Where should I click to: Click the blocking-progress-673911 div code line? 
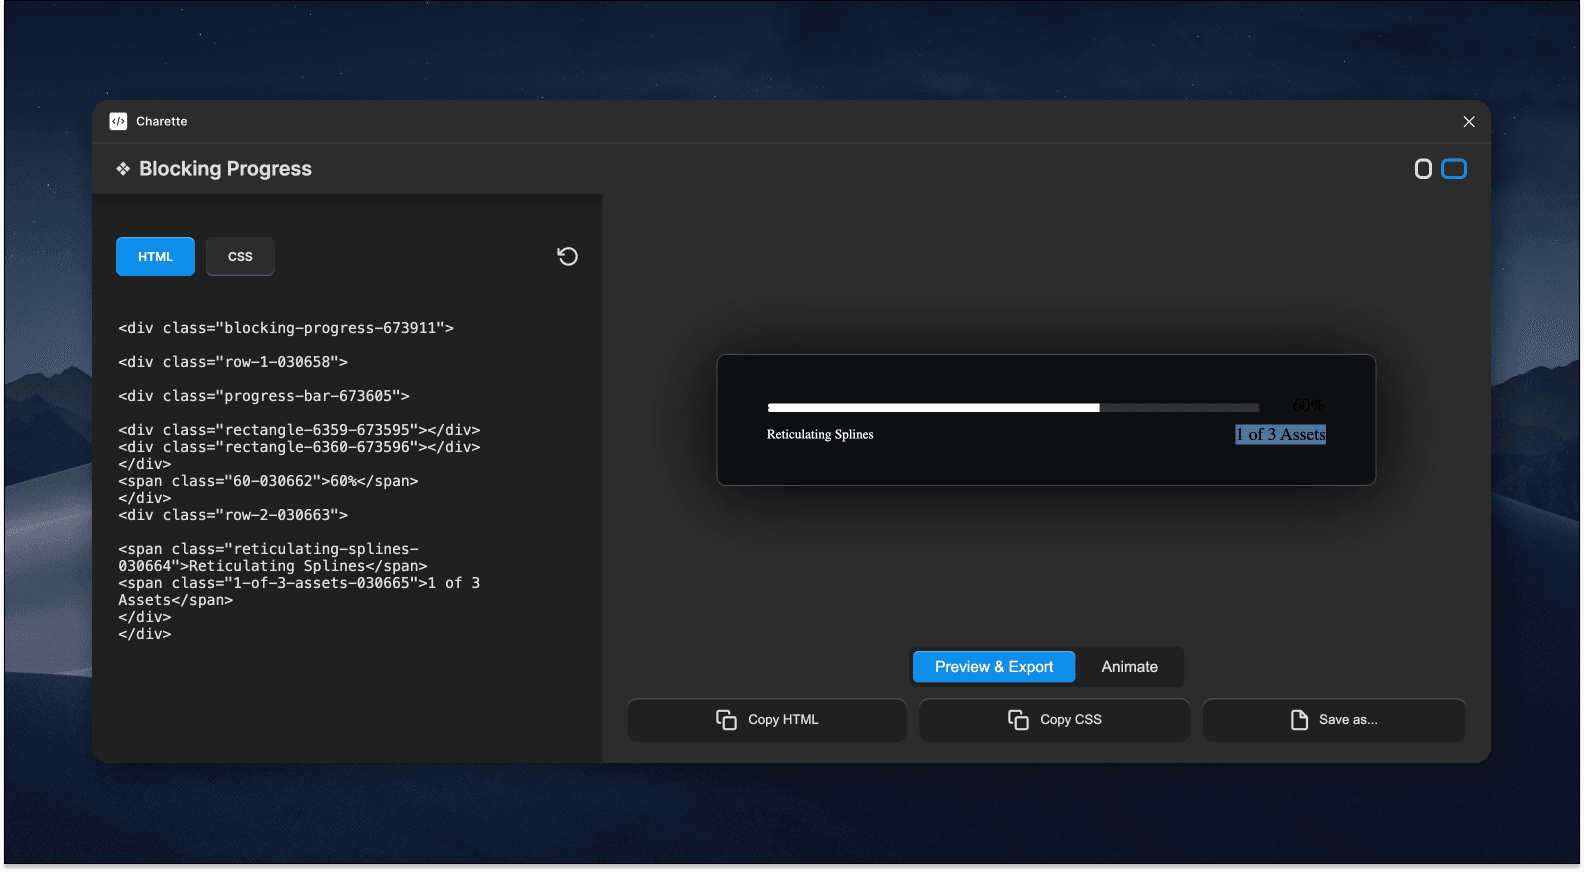click(286, 328)
